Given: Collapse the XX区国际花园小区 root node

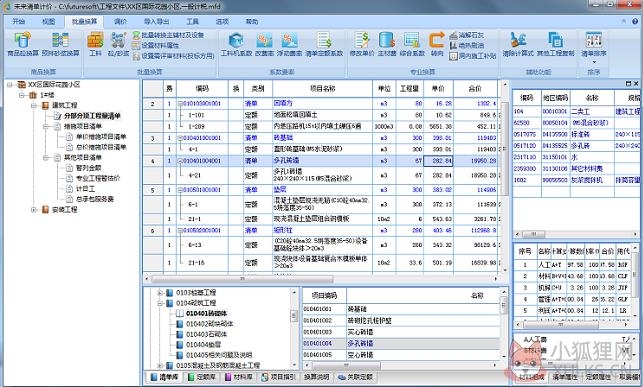Looking at the screenshot, I should tap(10, 85).
